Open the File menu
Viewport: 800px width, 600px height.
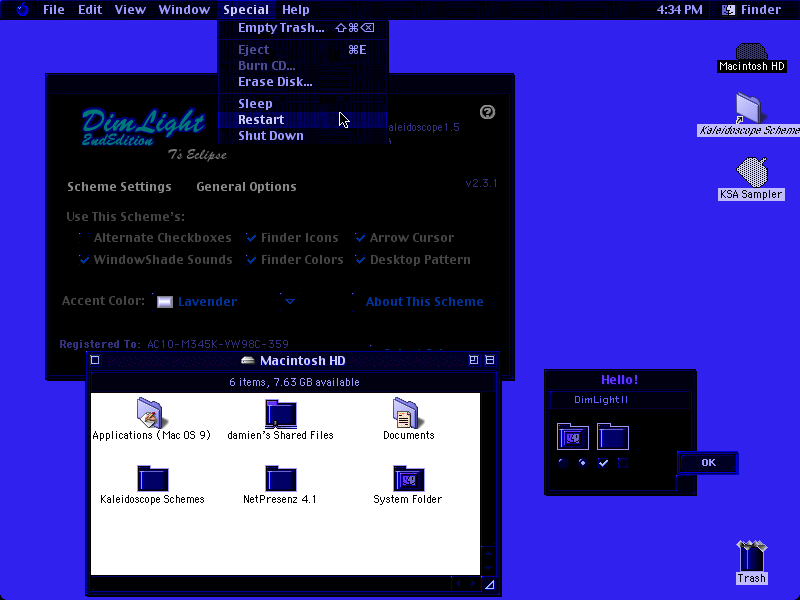pyautogui.click(x=54, y=9)
